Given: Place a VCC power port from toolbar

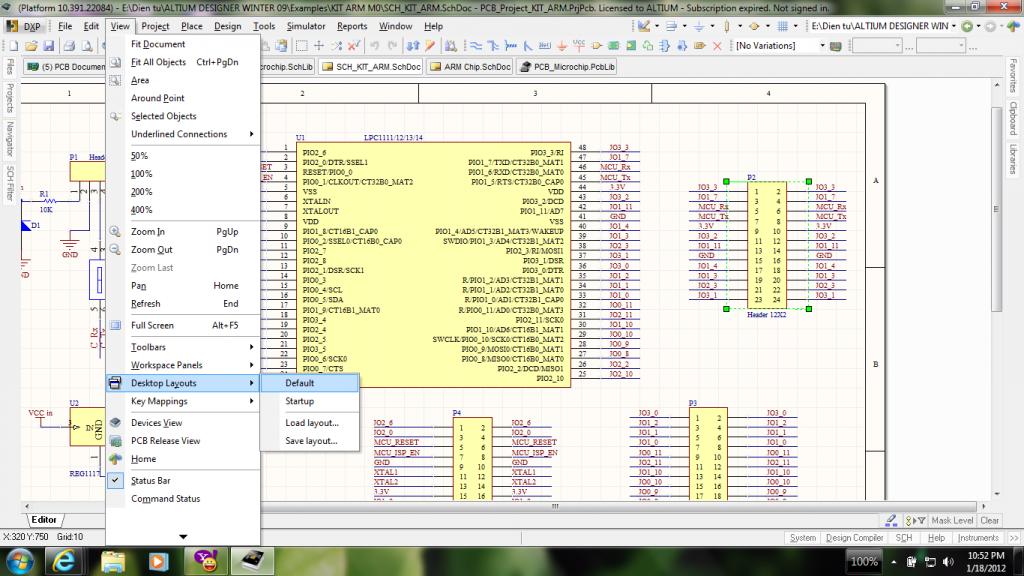Looking at the screenshot, I should [x=578, y=46].
